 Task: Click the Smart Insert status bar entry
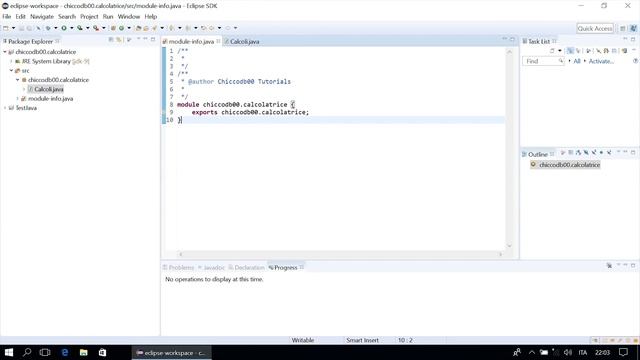tap(362, 340)
